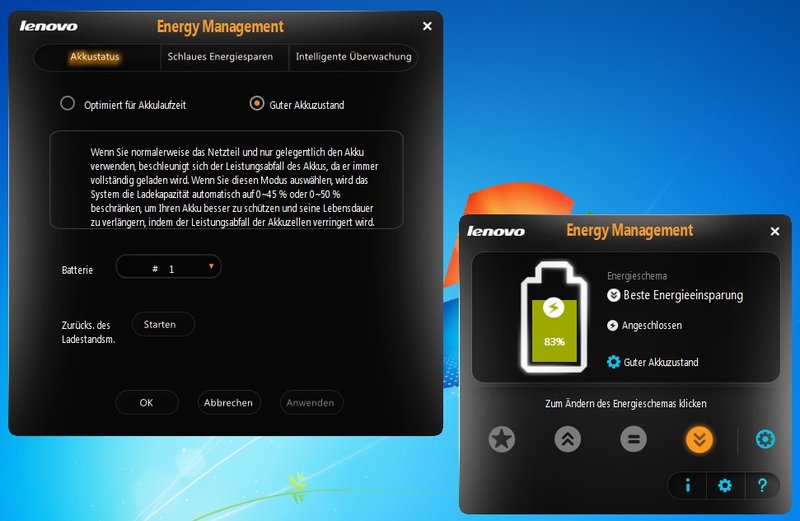Viewport: 800px width, 521px height.
Task: Choose the double up-arrow high performance plan
Action: (x=567, y=439)
